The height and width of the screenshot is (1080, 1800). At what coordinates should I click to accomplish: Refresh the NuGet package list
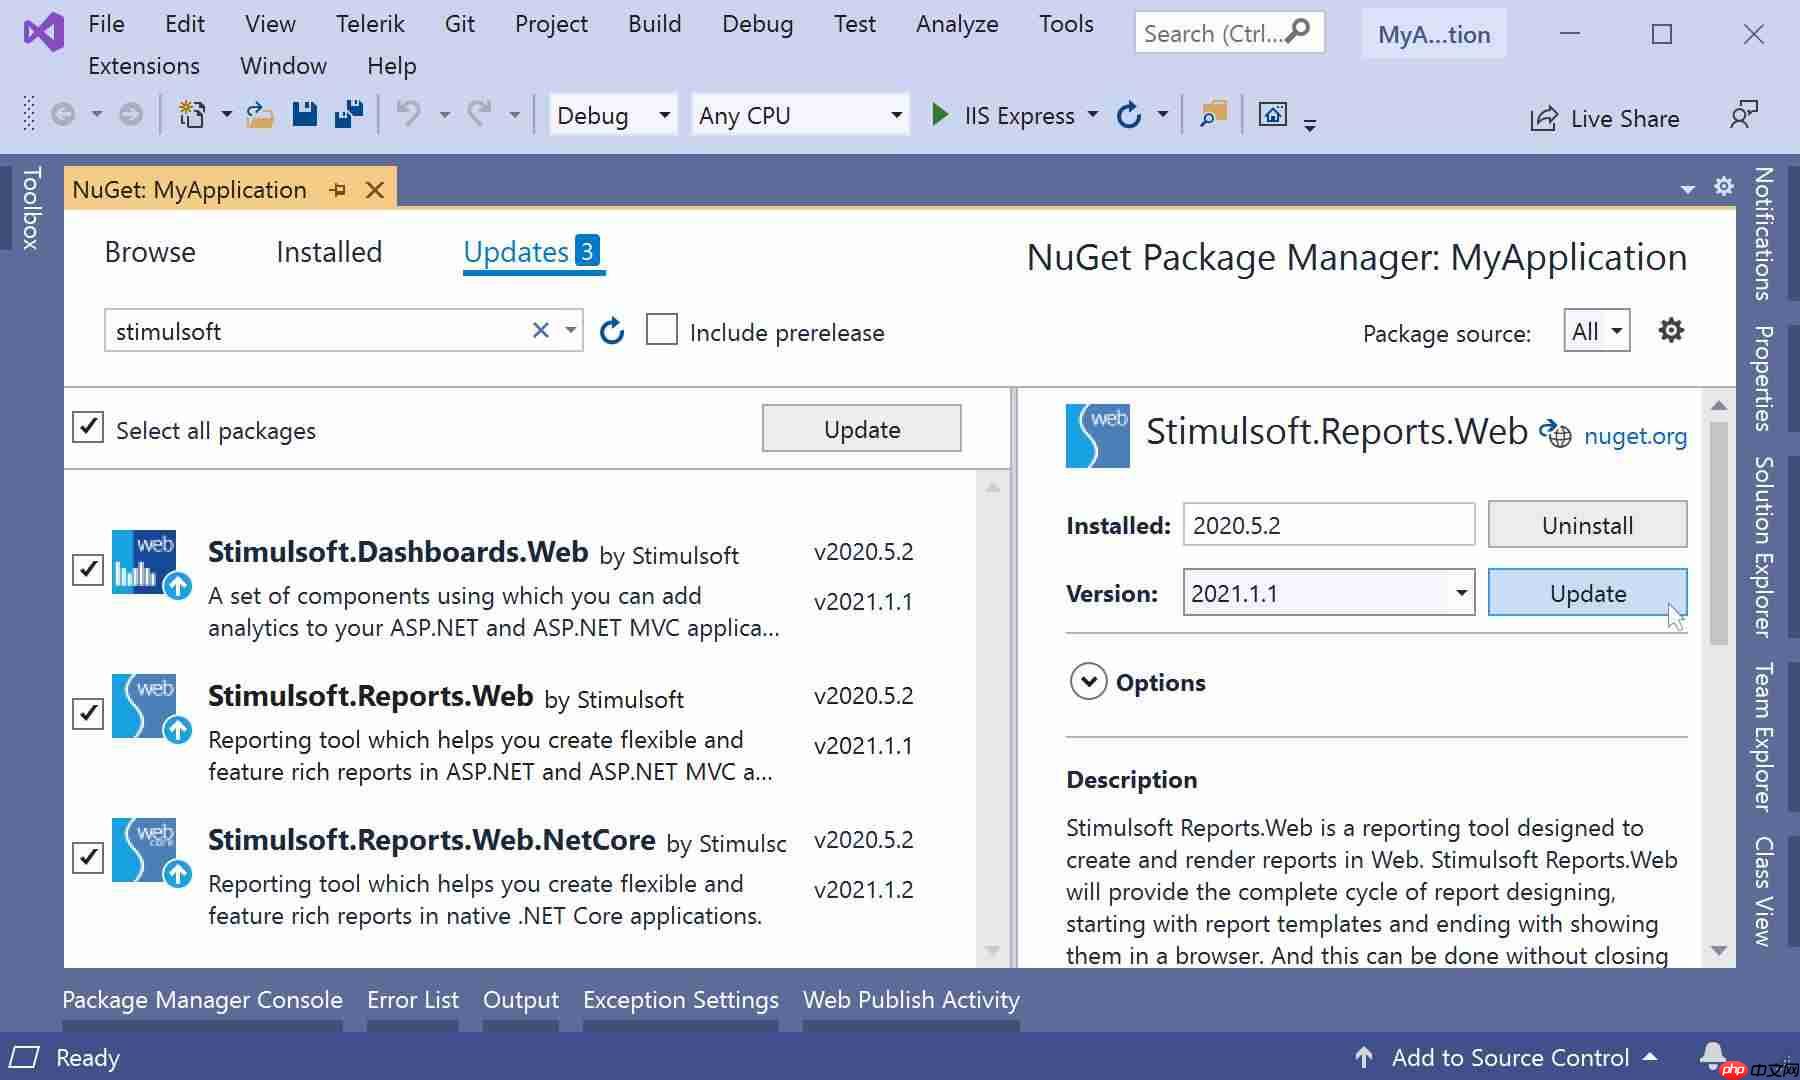click(612, 331)
